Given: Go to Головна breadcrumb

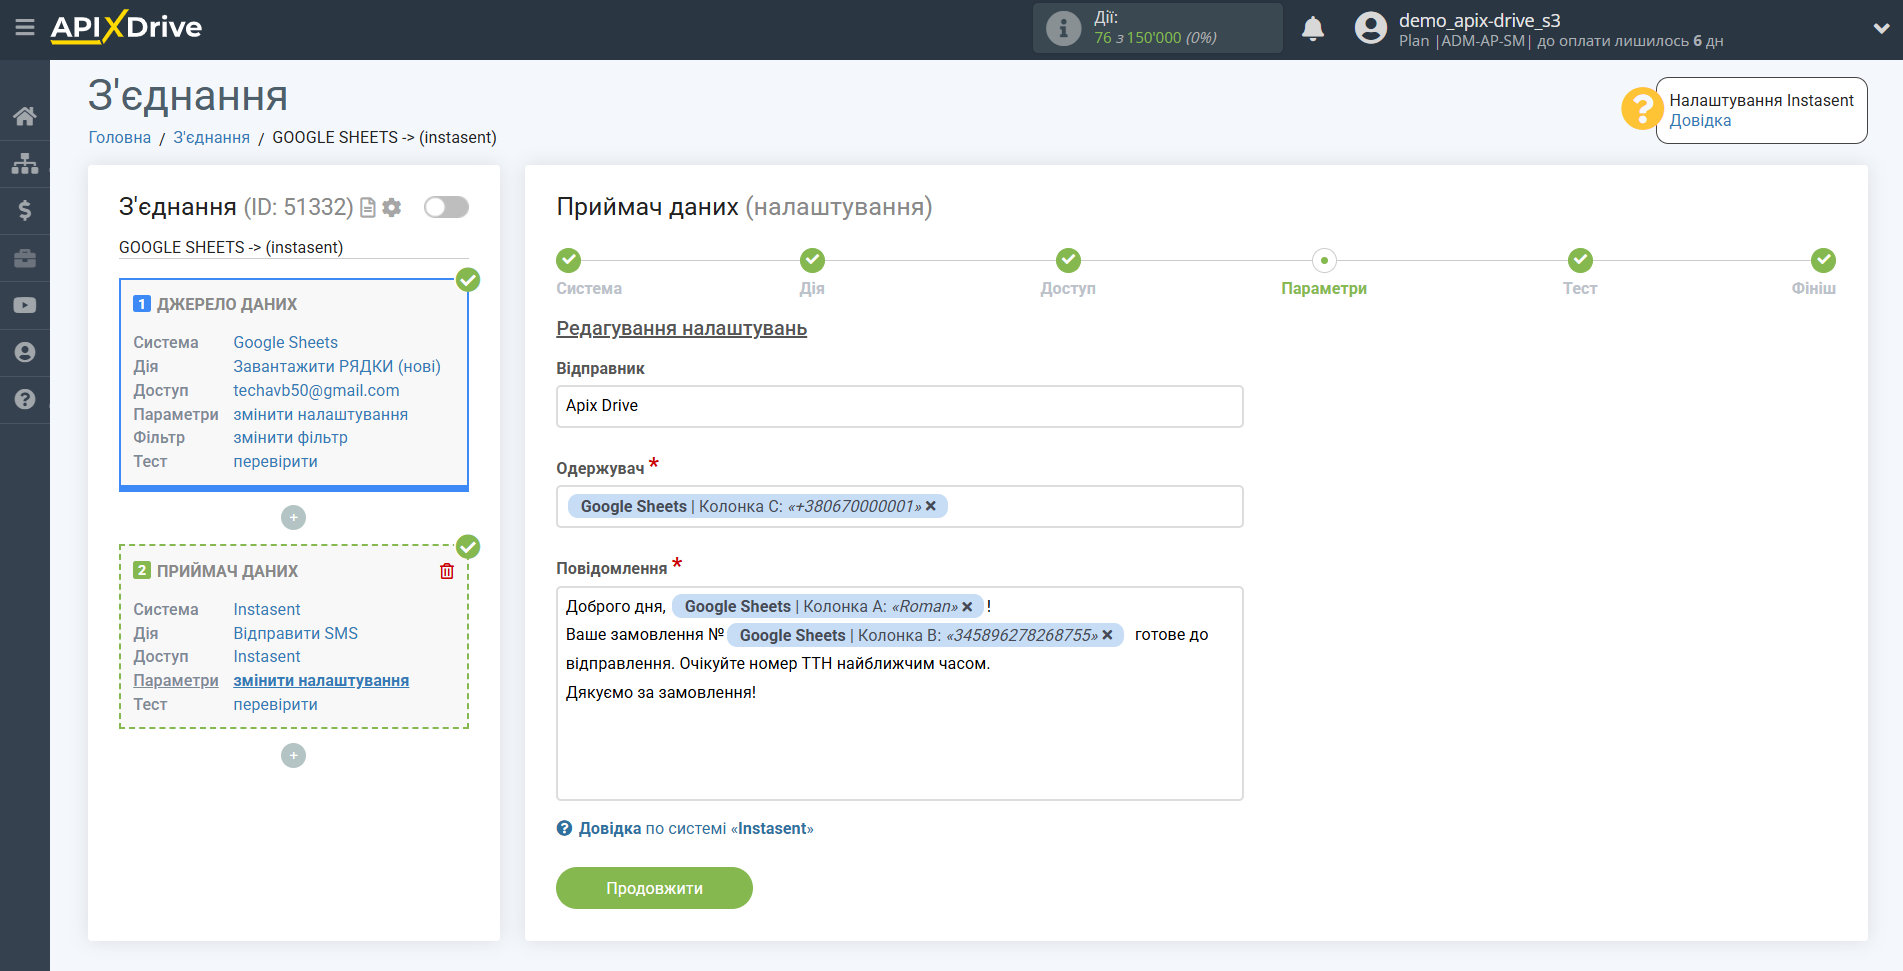Looking at the screenshot, I should coord(119,137).
